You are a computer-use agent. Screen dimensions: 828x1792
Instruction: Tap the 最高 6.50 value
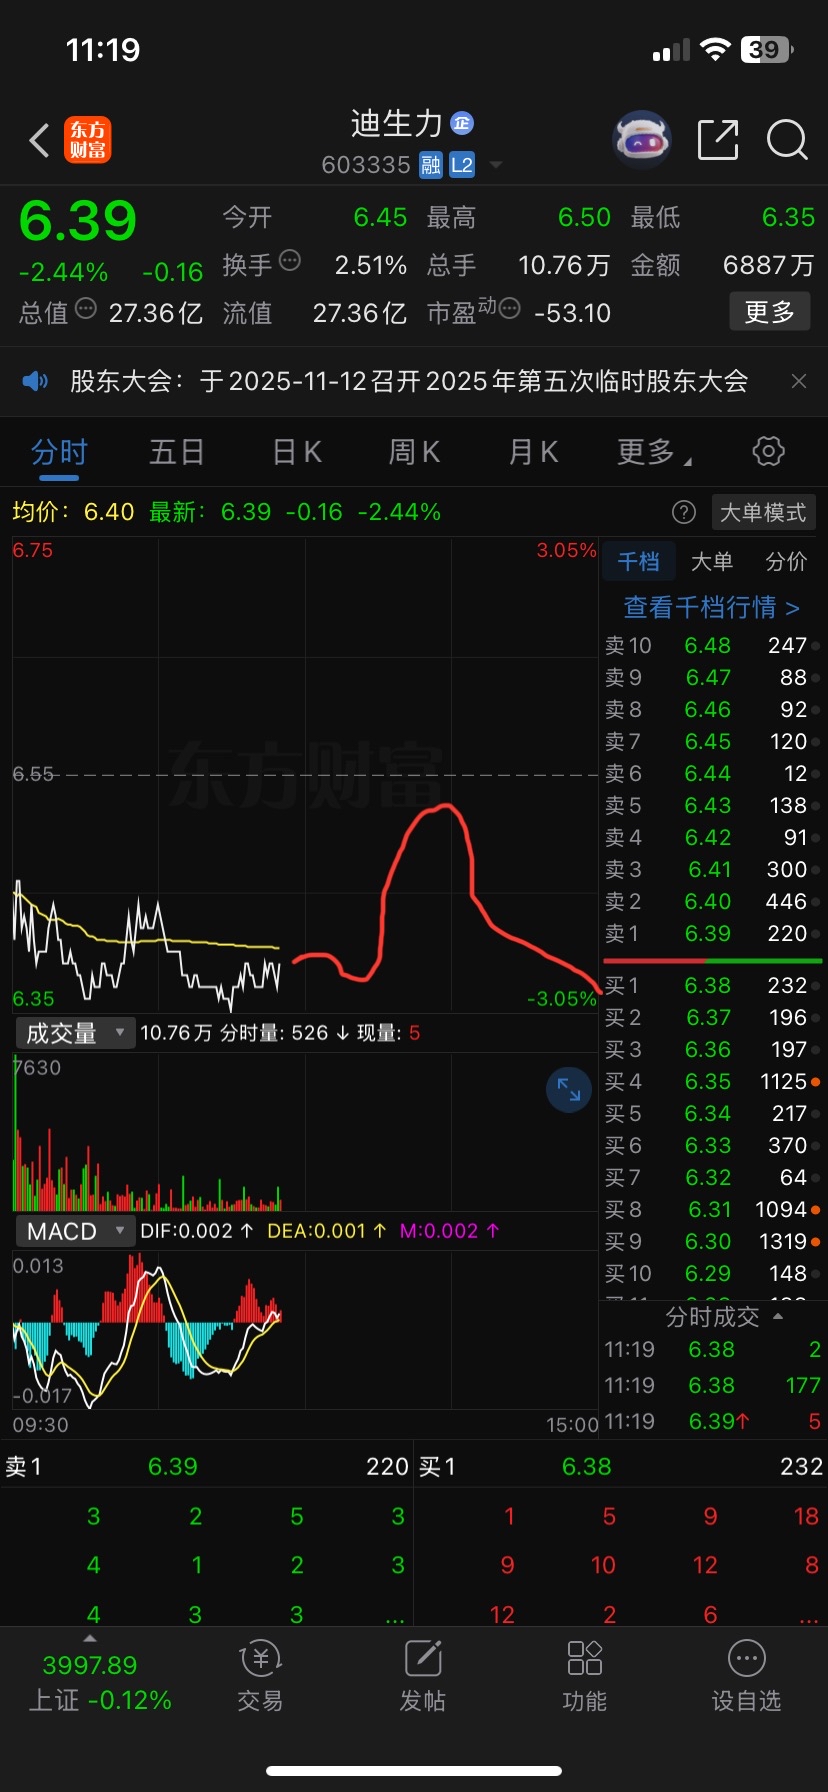coord(584,218)
